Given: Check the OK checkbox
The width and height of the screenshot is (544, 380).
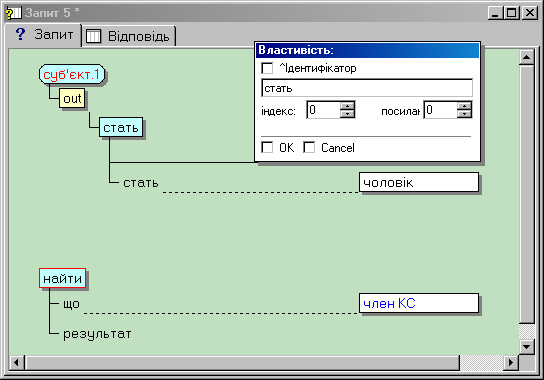Looking at the screenshot, I should [267, 147].
